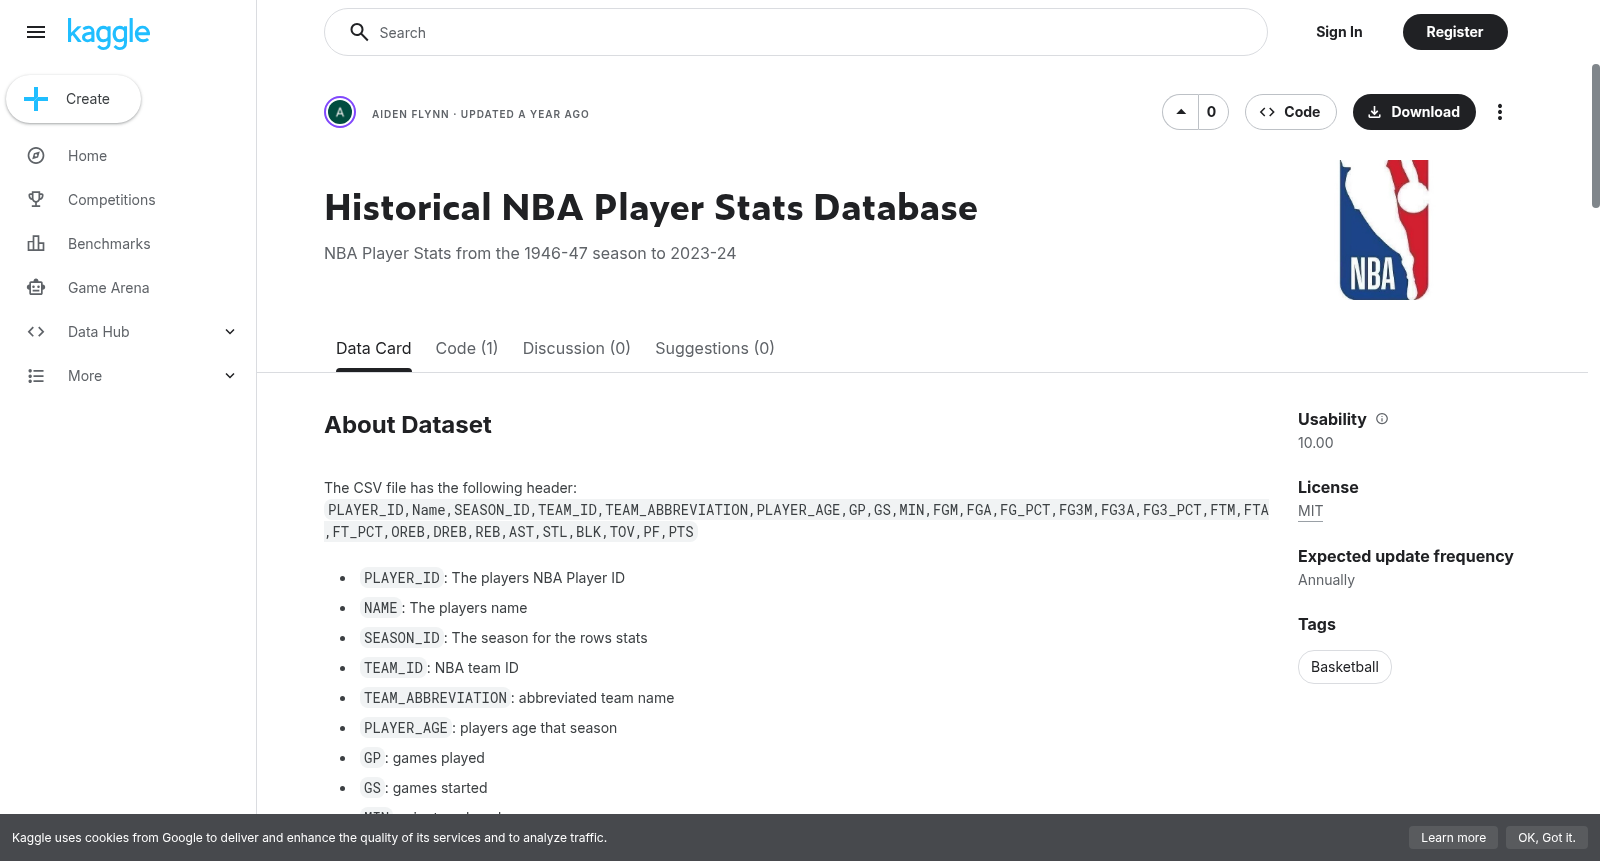The image size is (1600, 861).
Task: Click the TEAM_ABBREVIATION description line
Action: coord(518,698)
